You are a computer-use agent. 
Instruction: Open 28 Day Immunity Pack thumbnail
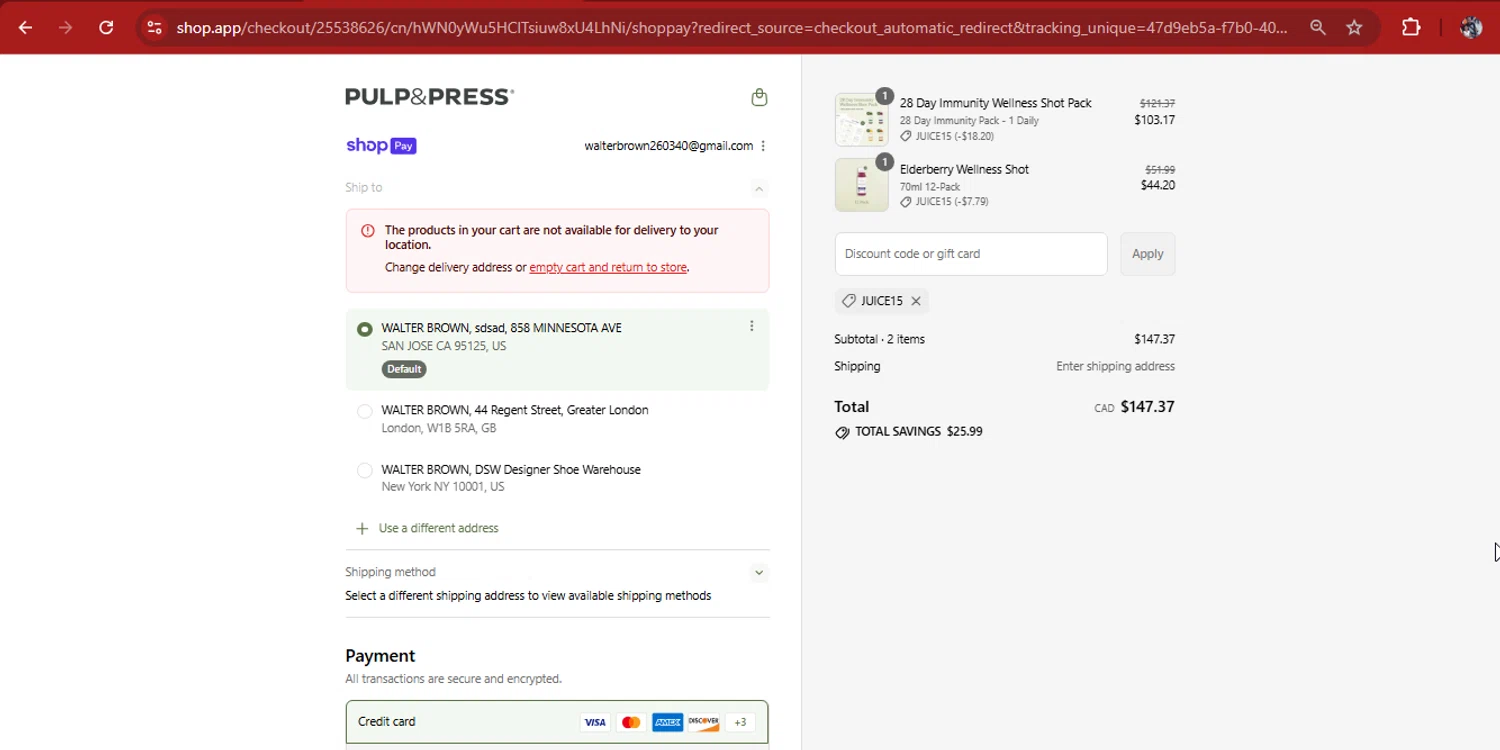(x=861, y=119)
